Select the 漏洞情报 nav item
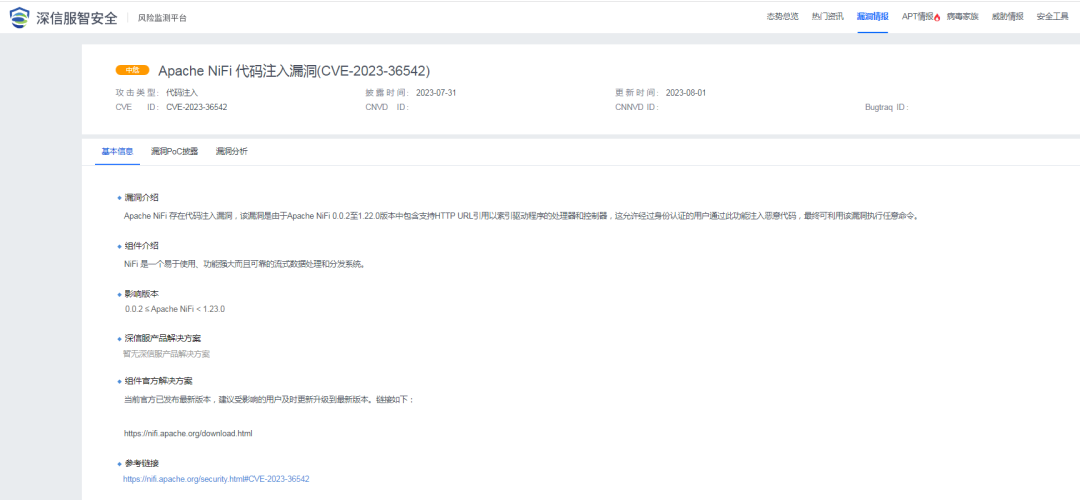 tap(872, 17)
